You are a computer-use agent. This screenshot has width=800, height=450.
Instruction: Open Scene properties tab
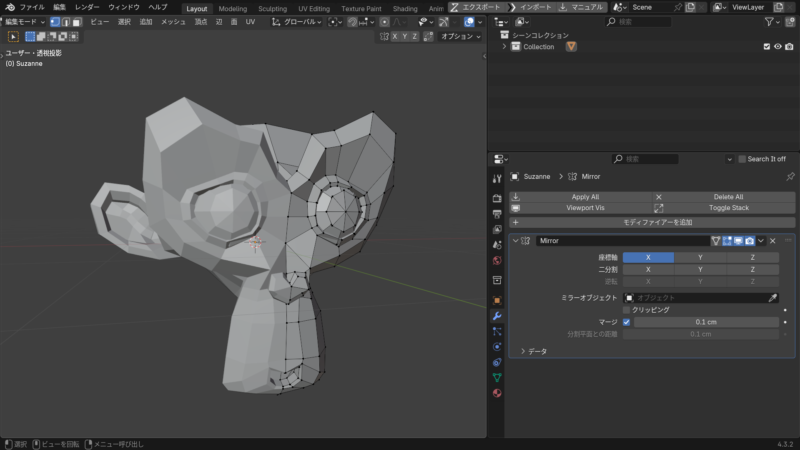click(497, 245)
